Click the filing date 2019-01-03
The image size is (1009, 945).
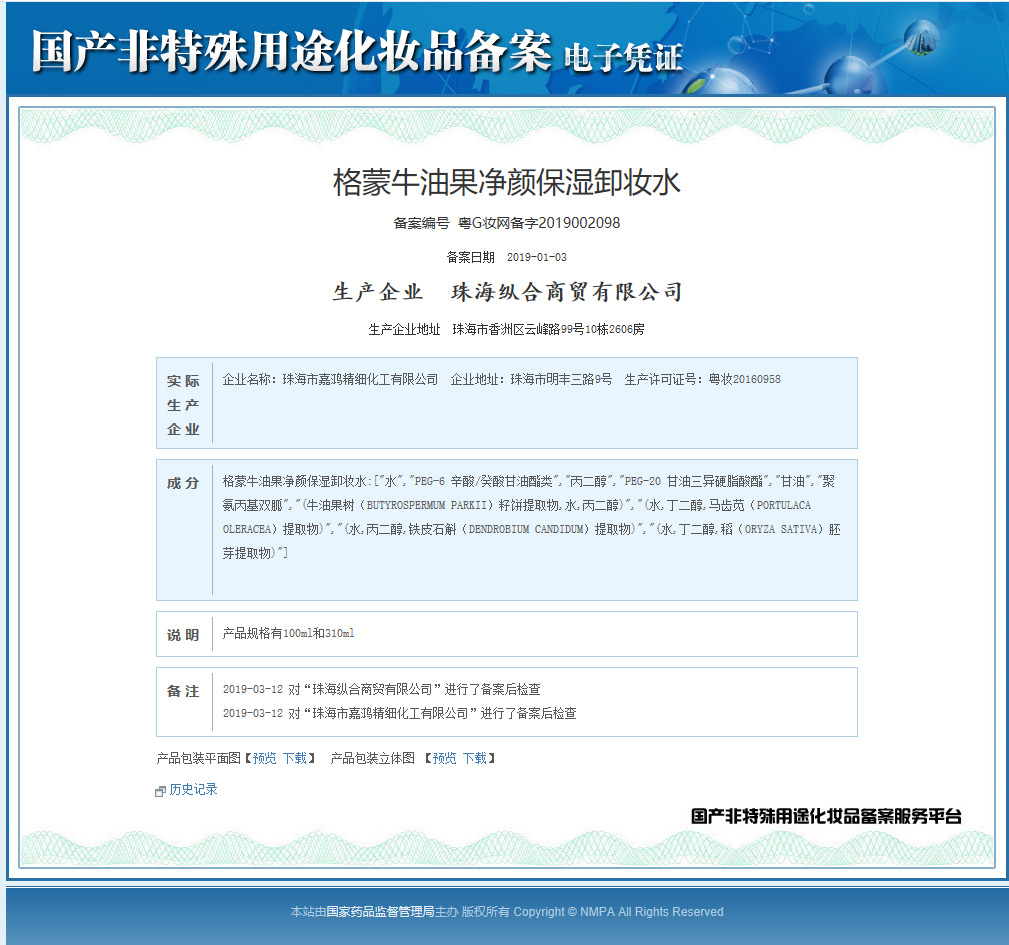537,257
